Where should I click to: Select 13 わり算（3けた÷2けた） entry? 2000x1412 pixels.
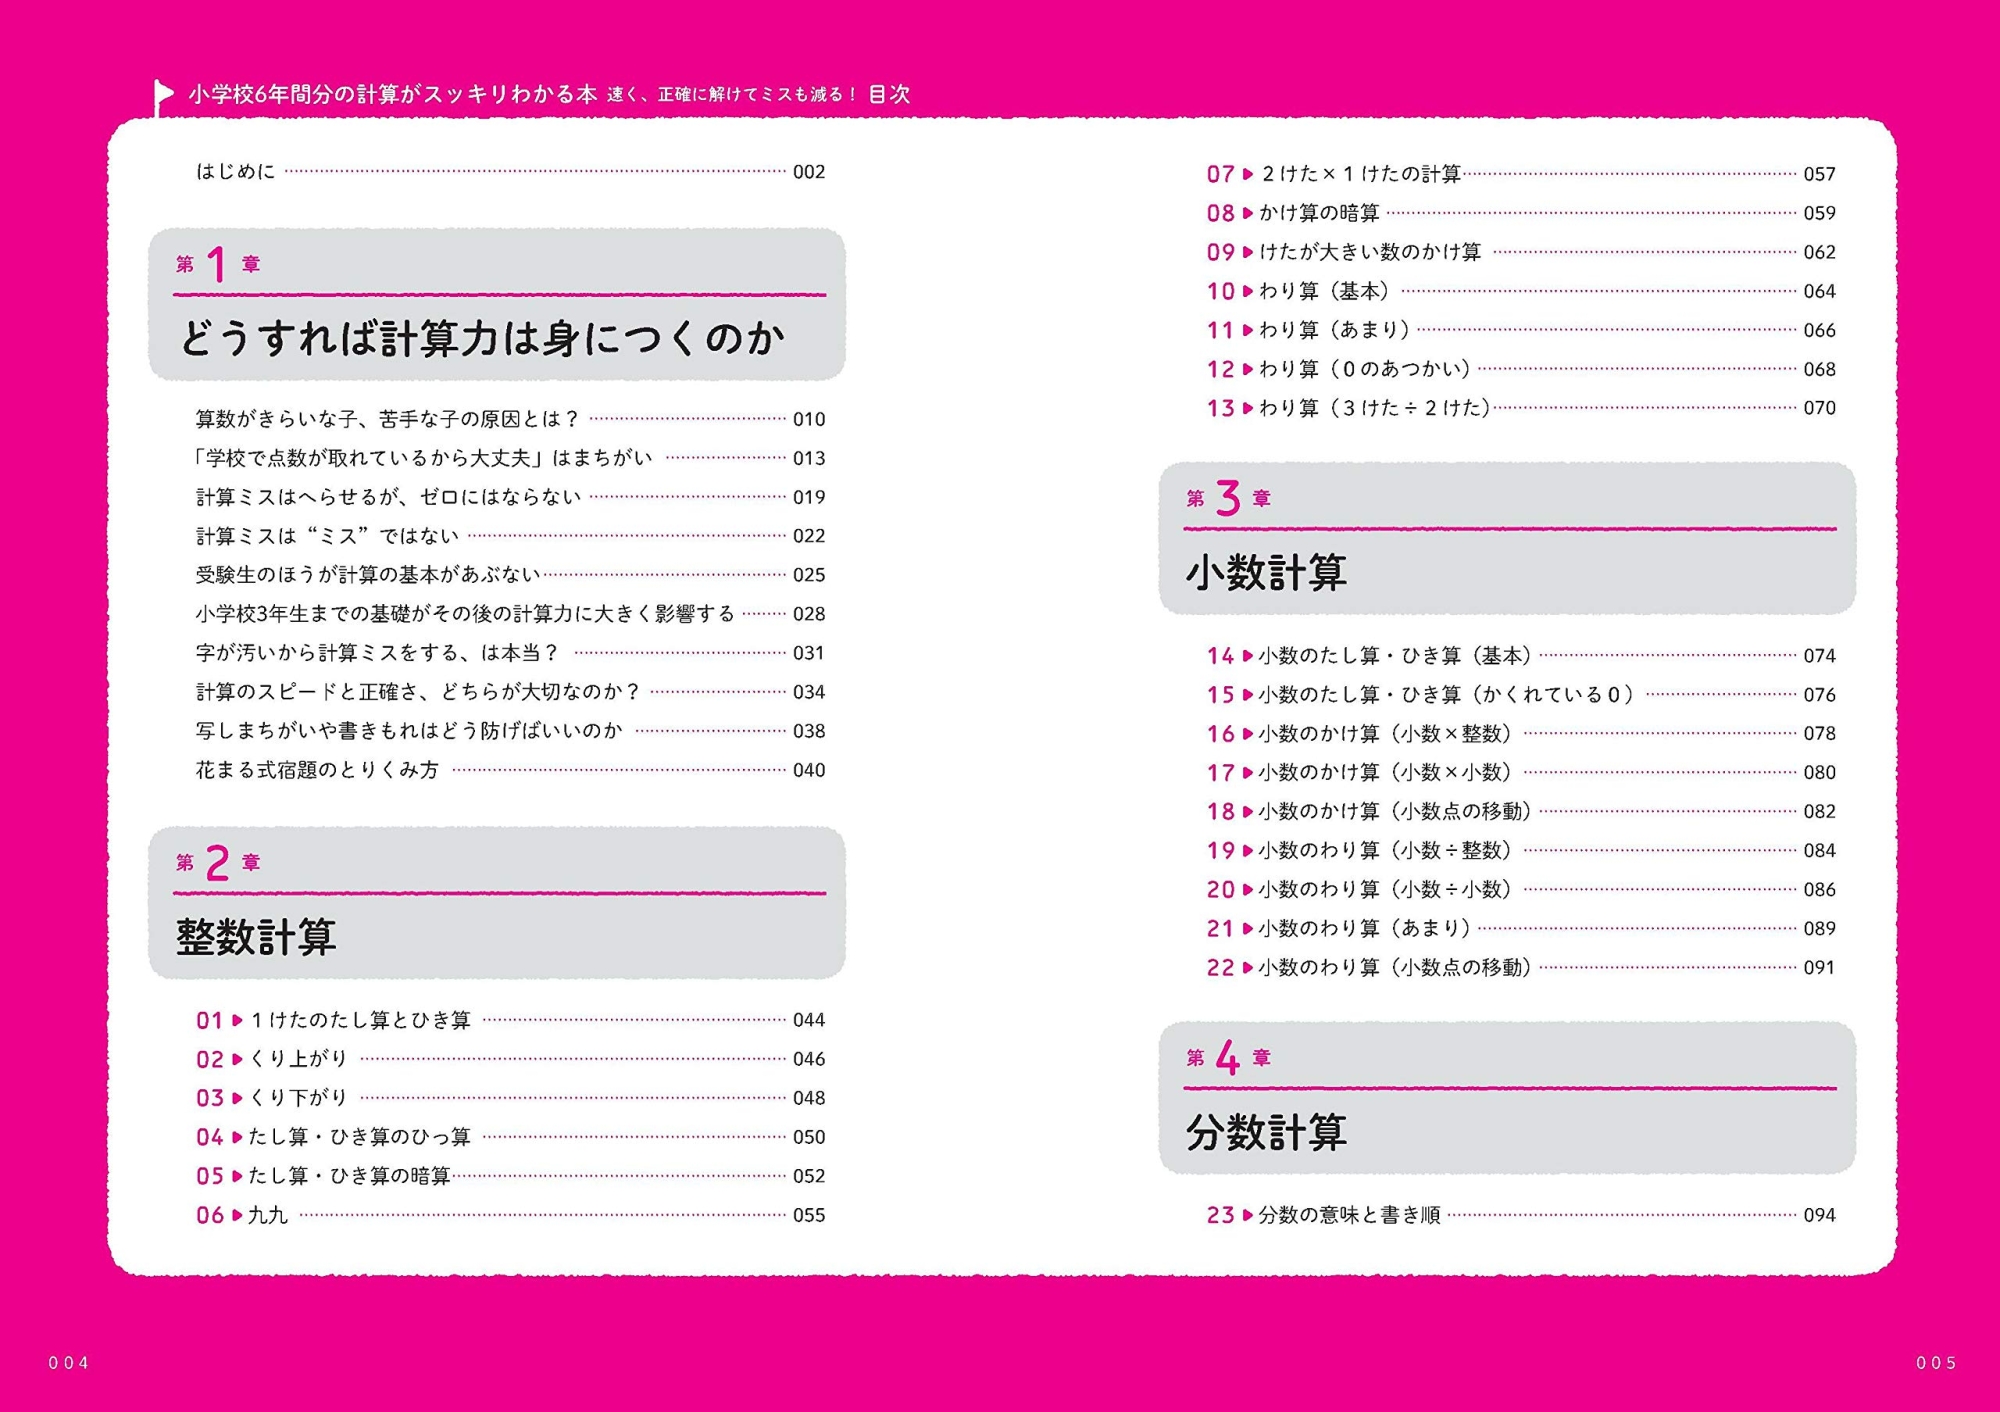(1521, 408)
